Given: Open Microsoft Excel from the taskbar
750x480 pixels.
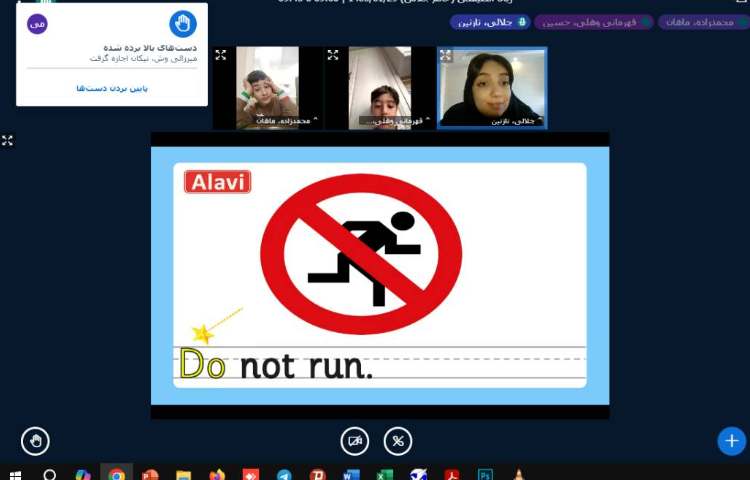Looking at the screenshot, I should [x=385, y=474].
